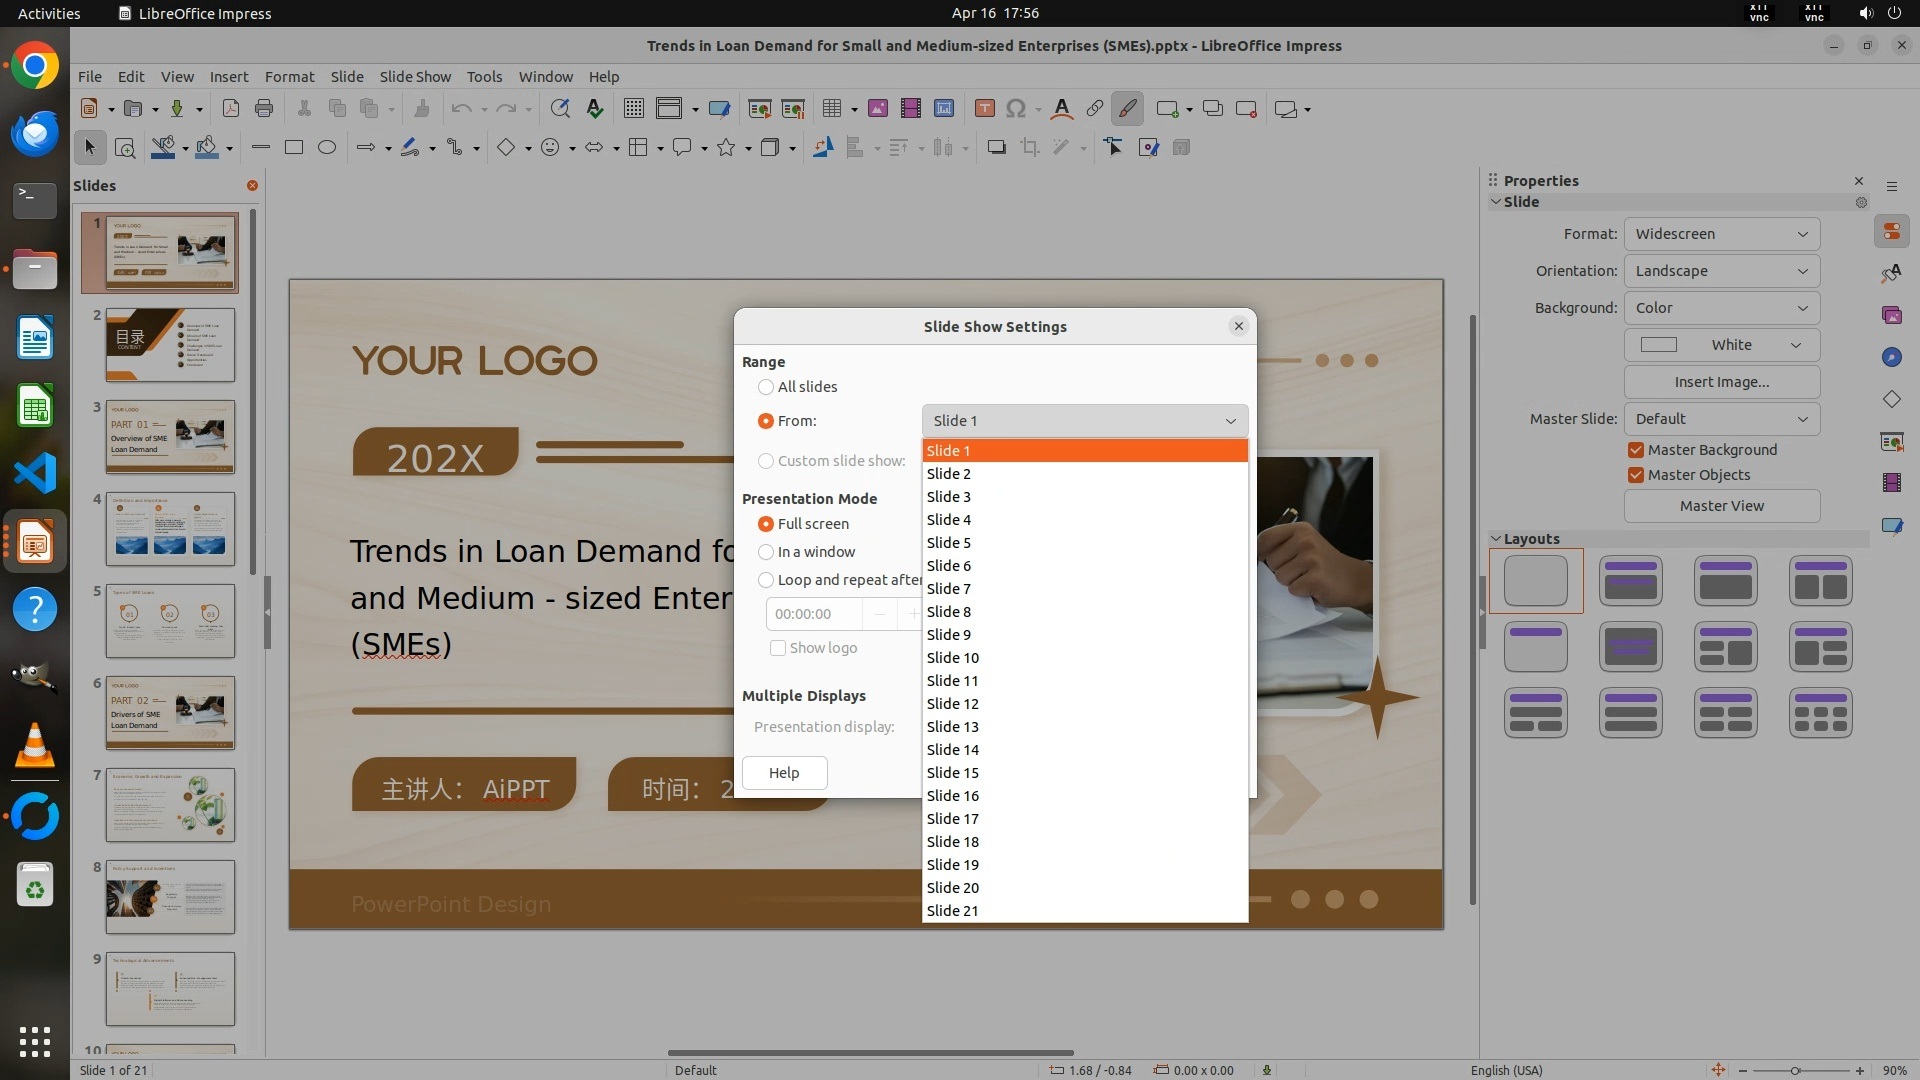Image resolution: width=1920 pixels, height=1080 pixels.
Task: Open the White background color picker
Action: pos(1721,345)
